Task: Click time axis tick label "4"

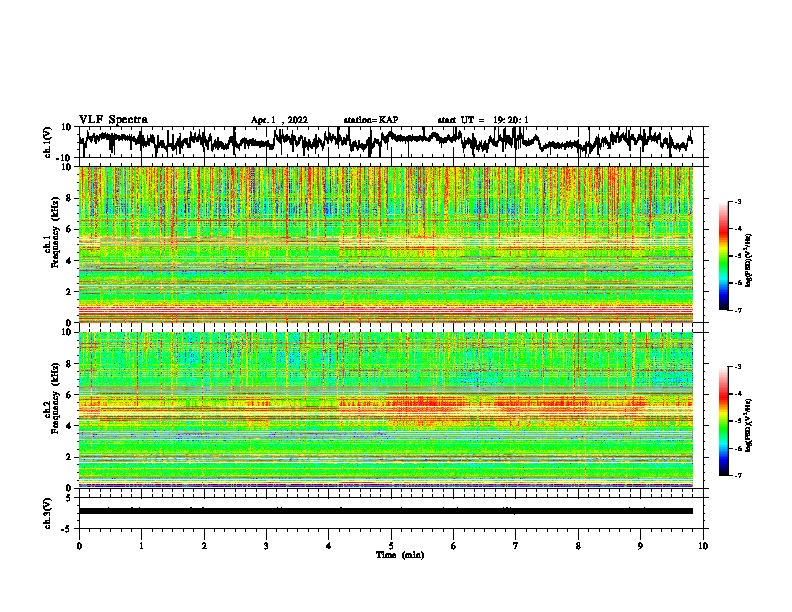Action: click(x=329, y=546)
